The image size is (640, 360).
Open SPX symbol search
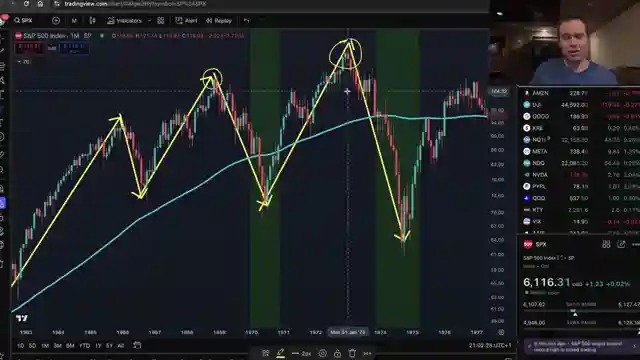(24, 20)
